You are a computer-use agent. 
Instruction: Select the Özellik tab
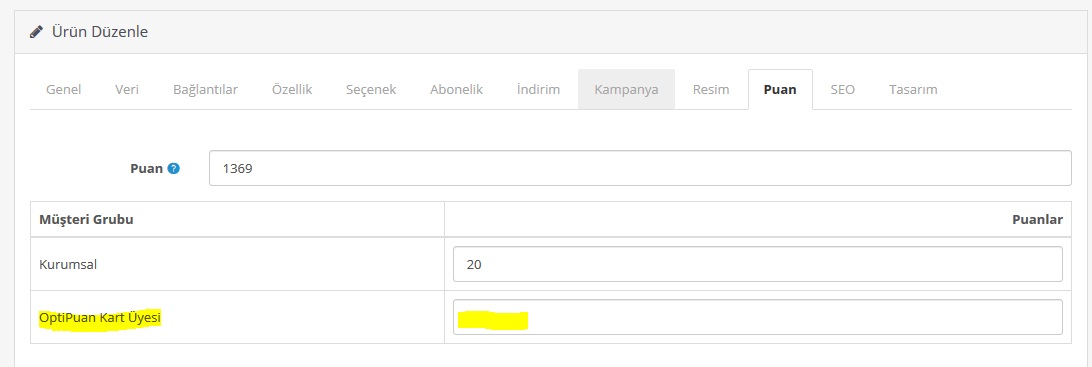pyautogui.click(x=292, y=90)
